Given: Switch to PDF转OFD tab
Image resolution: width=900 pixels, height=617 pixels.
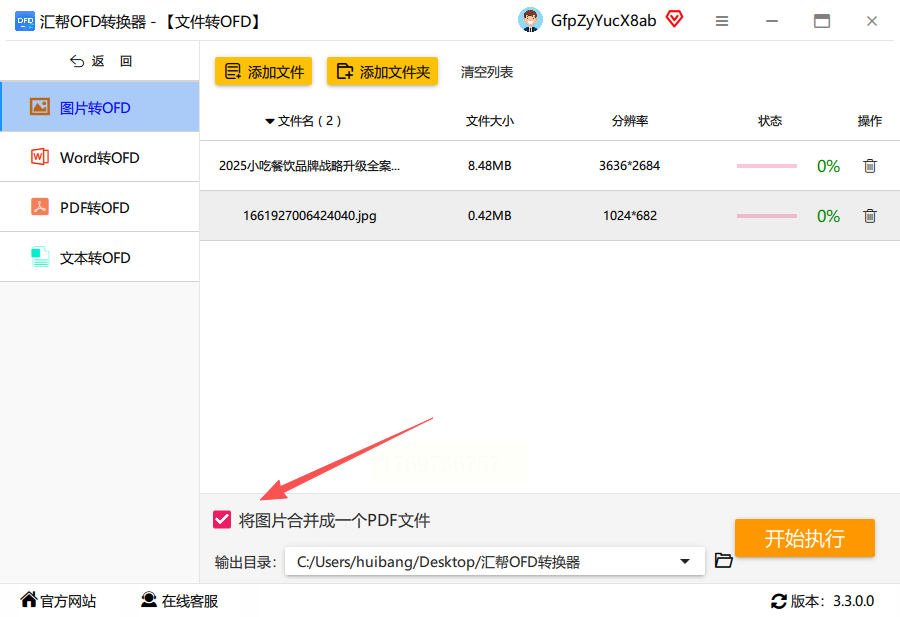Looking at the screenshot, I should point(100,207).
